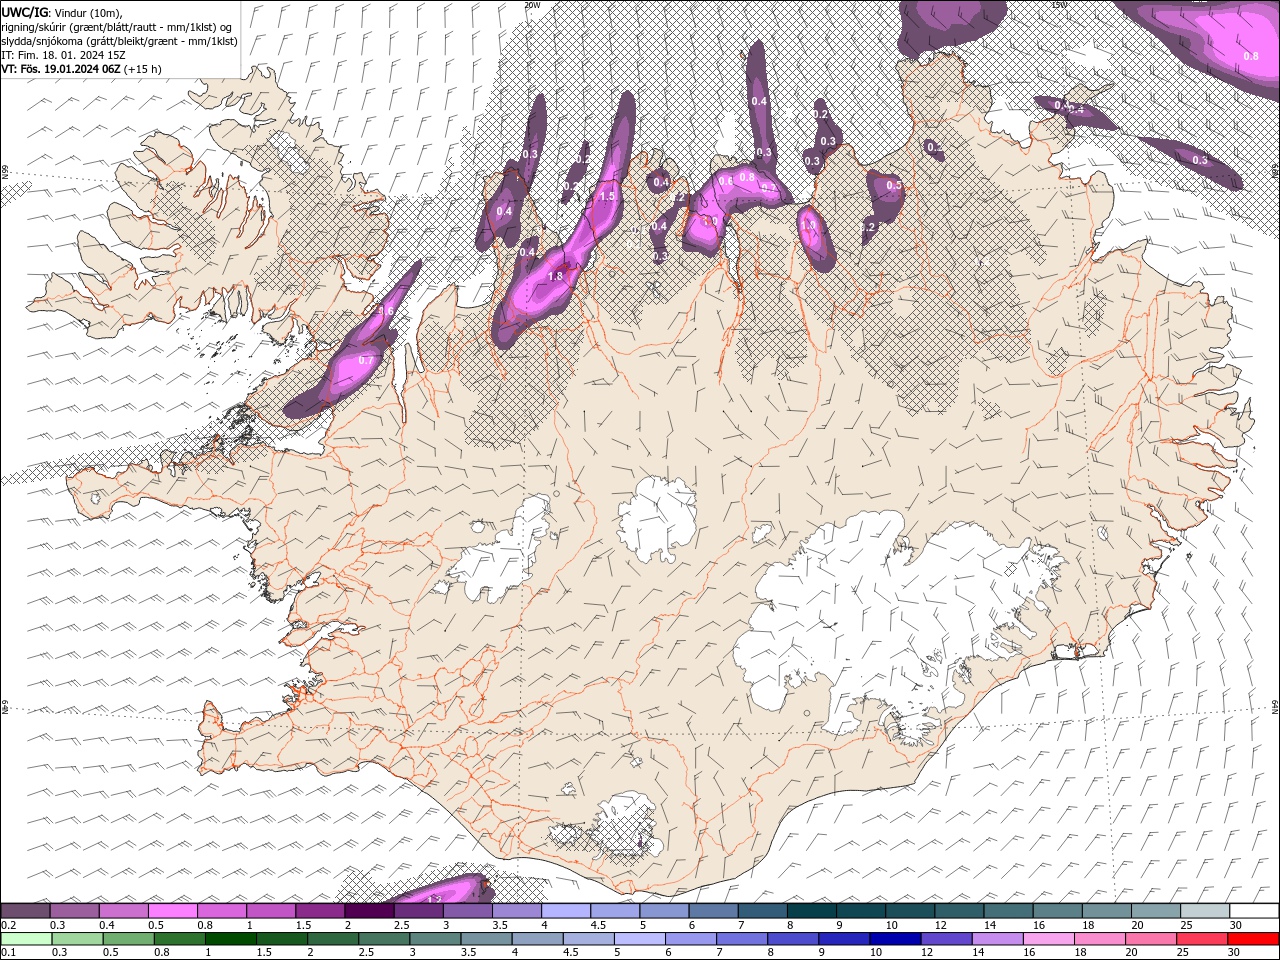The height and width of the screenshot is (960, 1280).
Task: Click the "(+15 h)" forecast offset text
Action: click(x=143, y=69)
